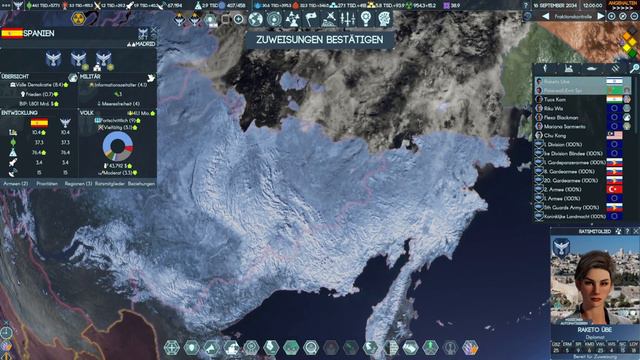Click the zoom-out minus circle icon
Viewport: 640px width, 360px height.
coord(634,16)
